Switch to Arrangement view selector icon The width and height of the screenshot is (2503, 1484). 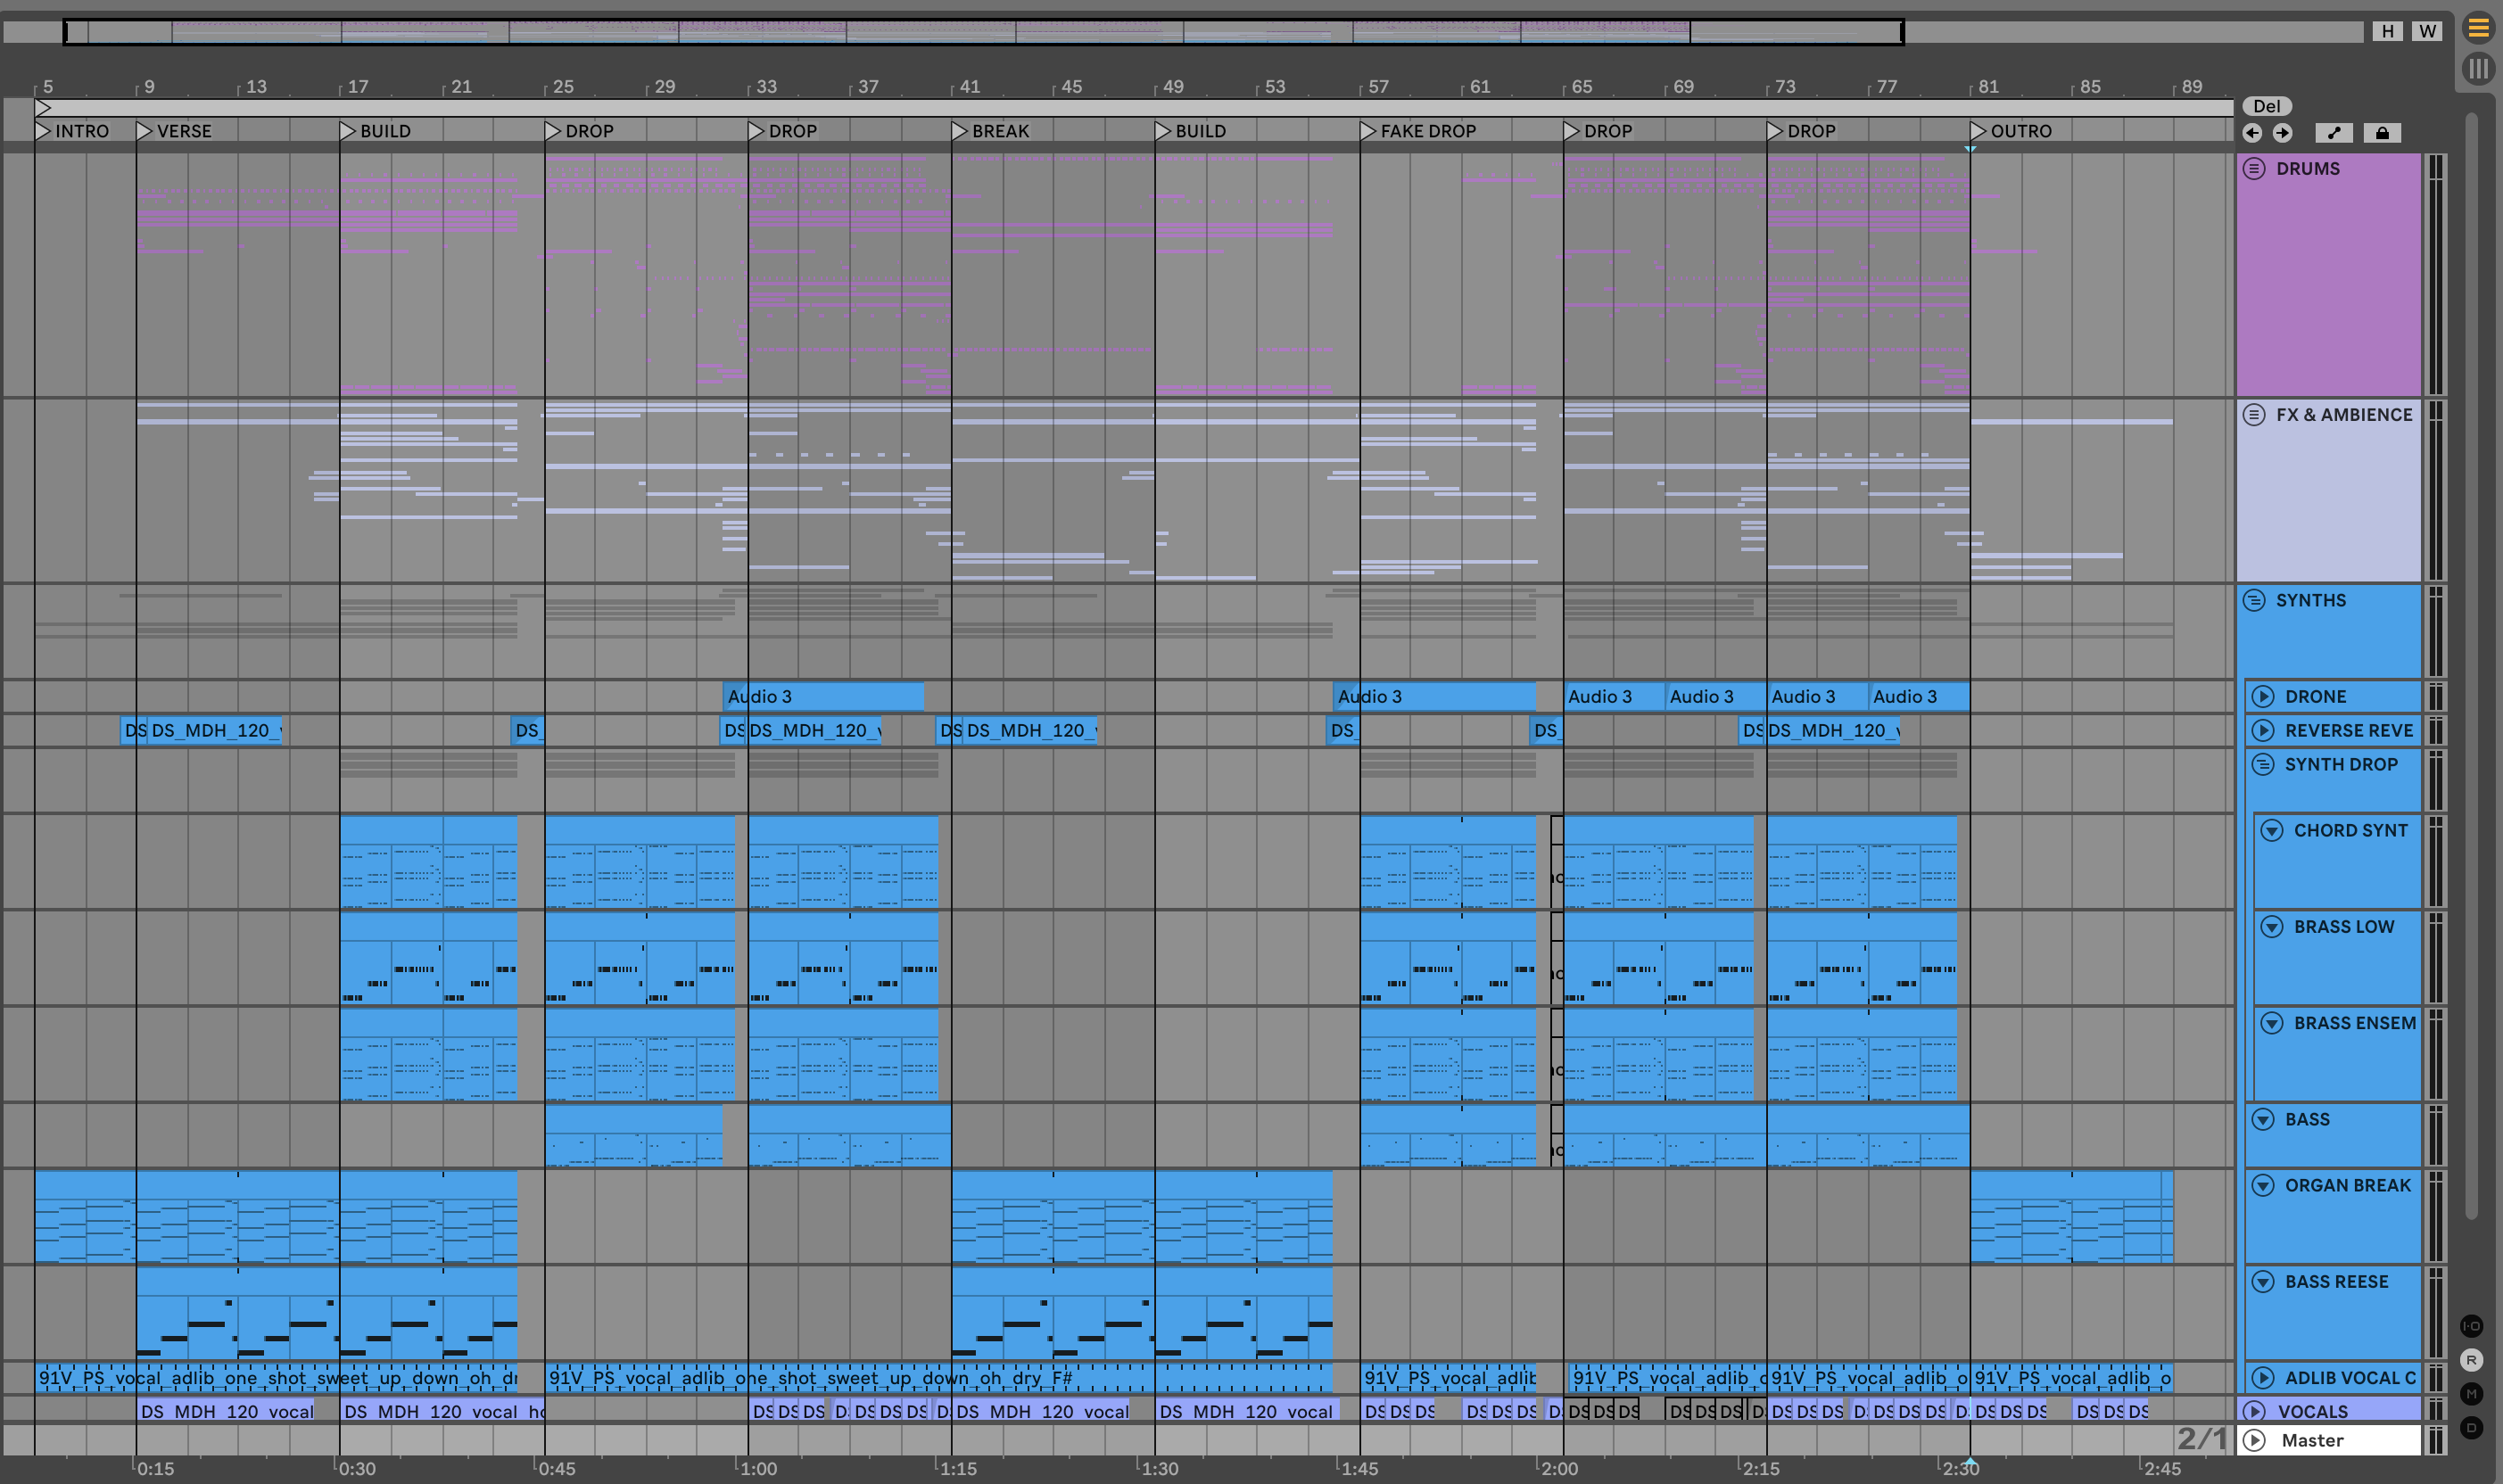pyautogui.click(x=2478, y=28)
